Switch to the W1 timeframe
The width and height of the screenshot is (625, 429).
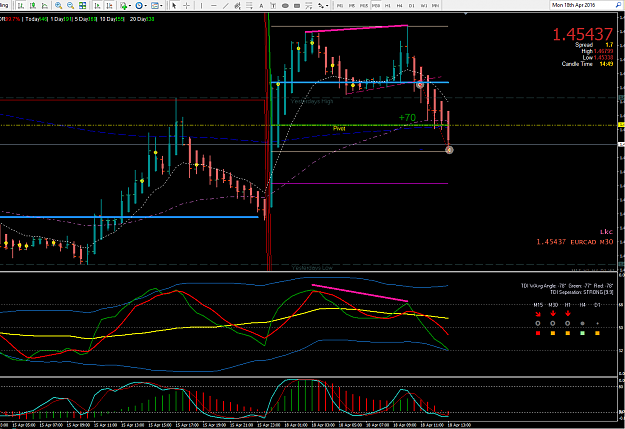point(424,6)
